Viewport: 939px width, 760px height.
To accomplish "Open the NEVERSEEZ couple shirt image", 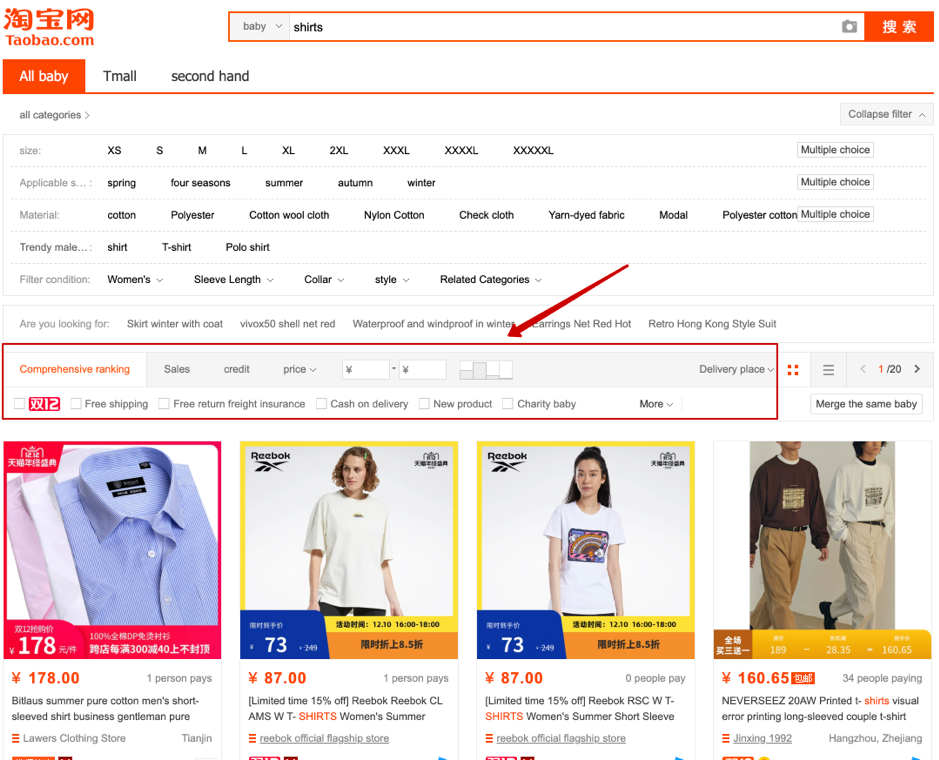I will (822, 550).
